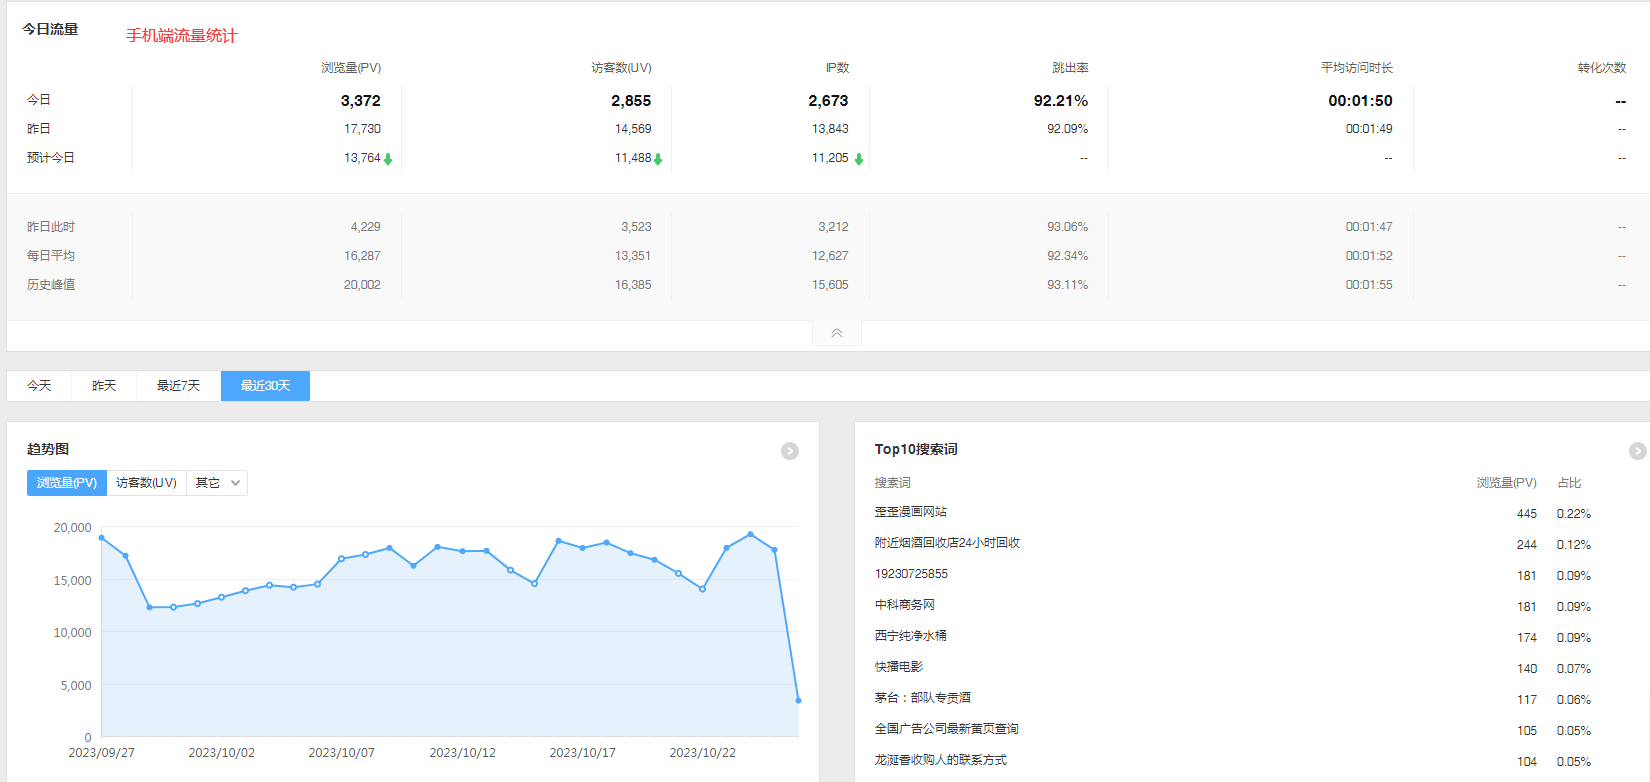Switch to 今天 tab
This screenshot has height=782, width=1650.
click(39, 386)
